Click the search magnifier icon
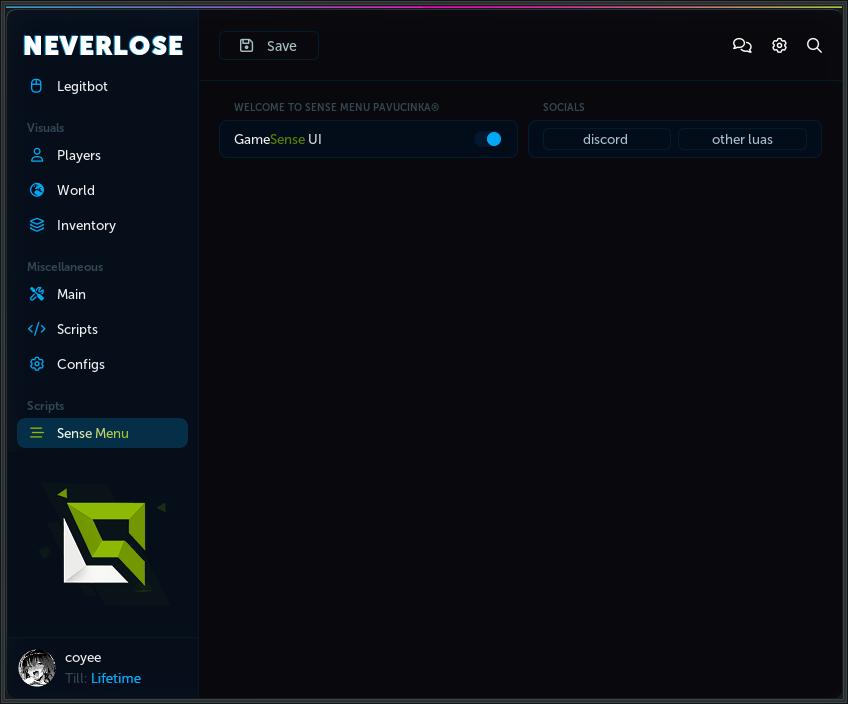 (x=814, y=45)
